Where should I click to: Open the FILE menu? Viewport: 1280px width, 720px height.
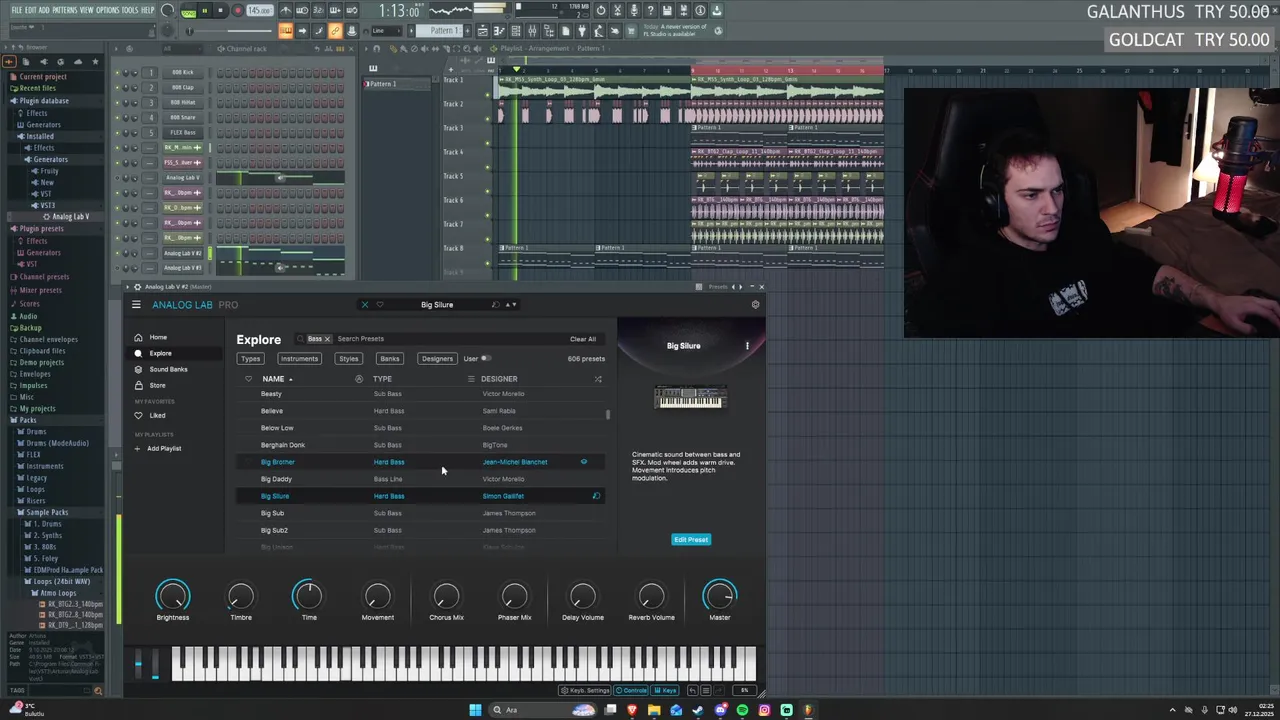click(17, 10)
